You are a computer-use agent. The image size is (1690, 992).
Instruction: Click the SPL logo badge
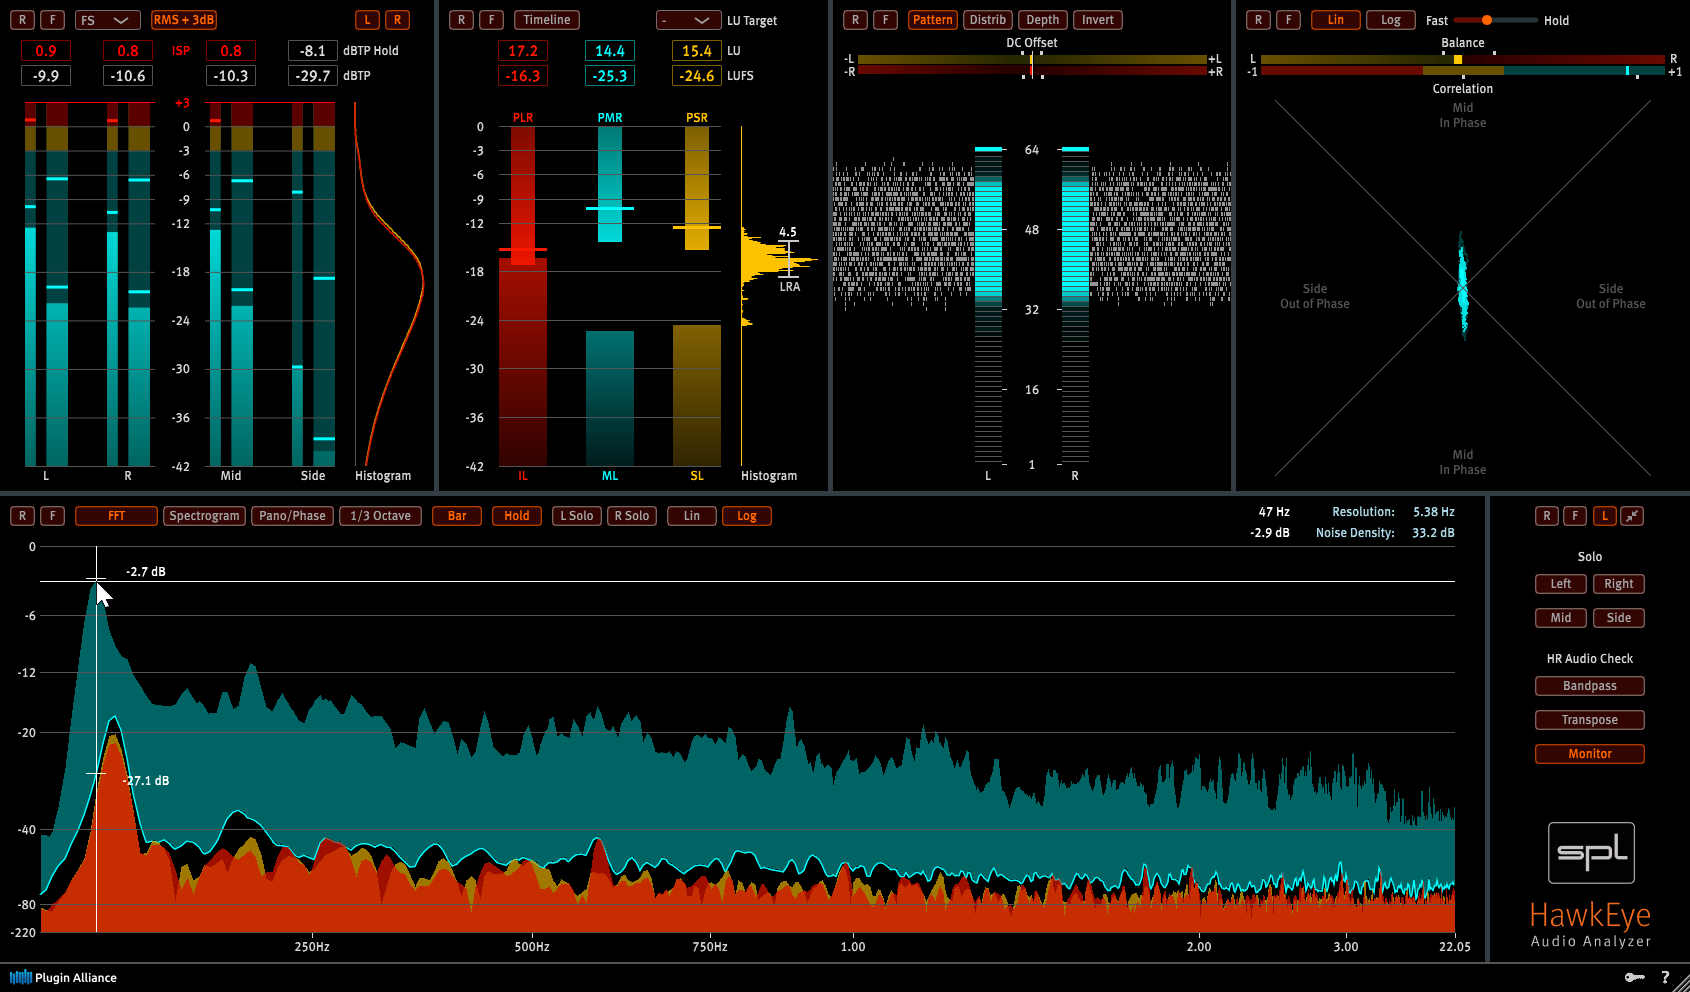[x=1591, y=853]
